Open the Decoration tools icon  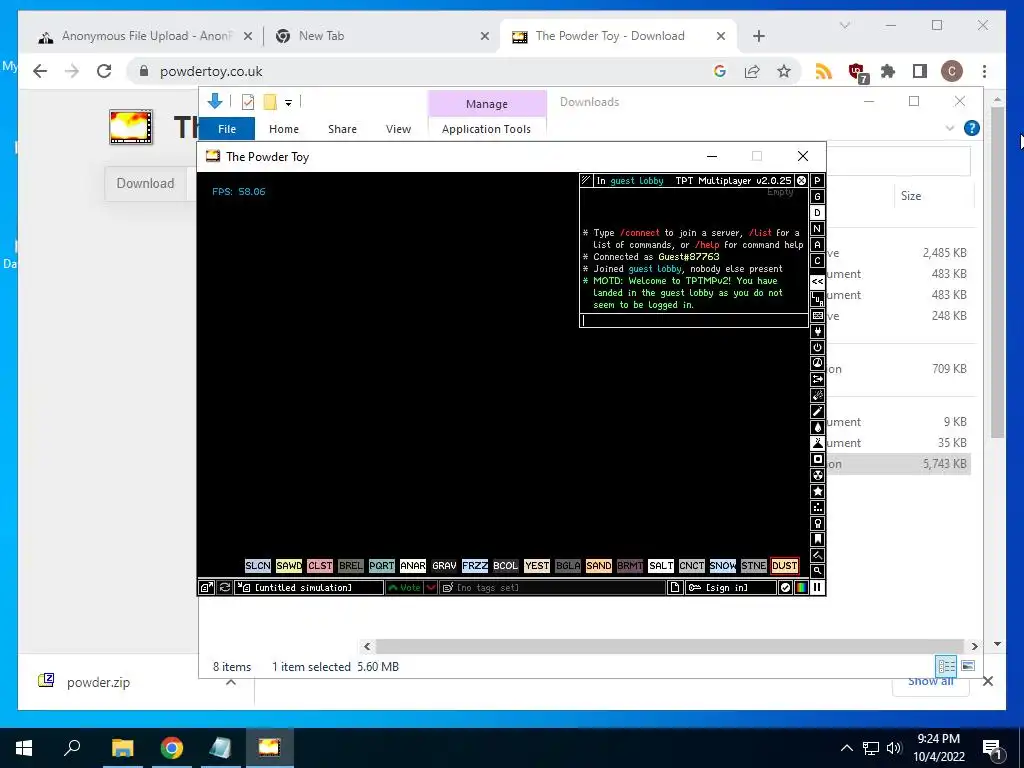(x=817, y=555)
